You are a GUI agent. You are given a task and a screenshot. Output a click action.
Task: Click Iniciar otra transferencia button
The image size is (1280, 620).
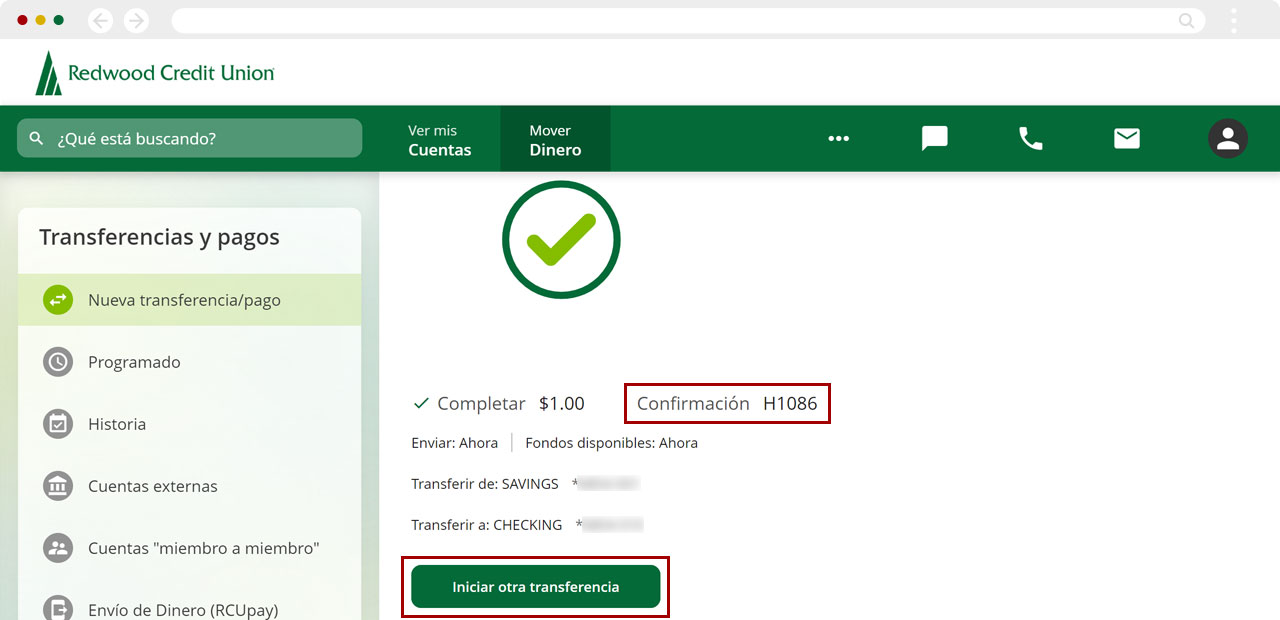coord(535,587)
